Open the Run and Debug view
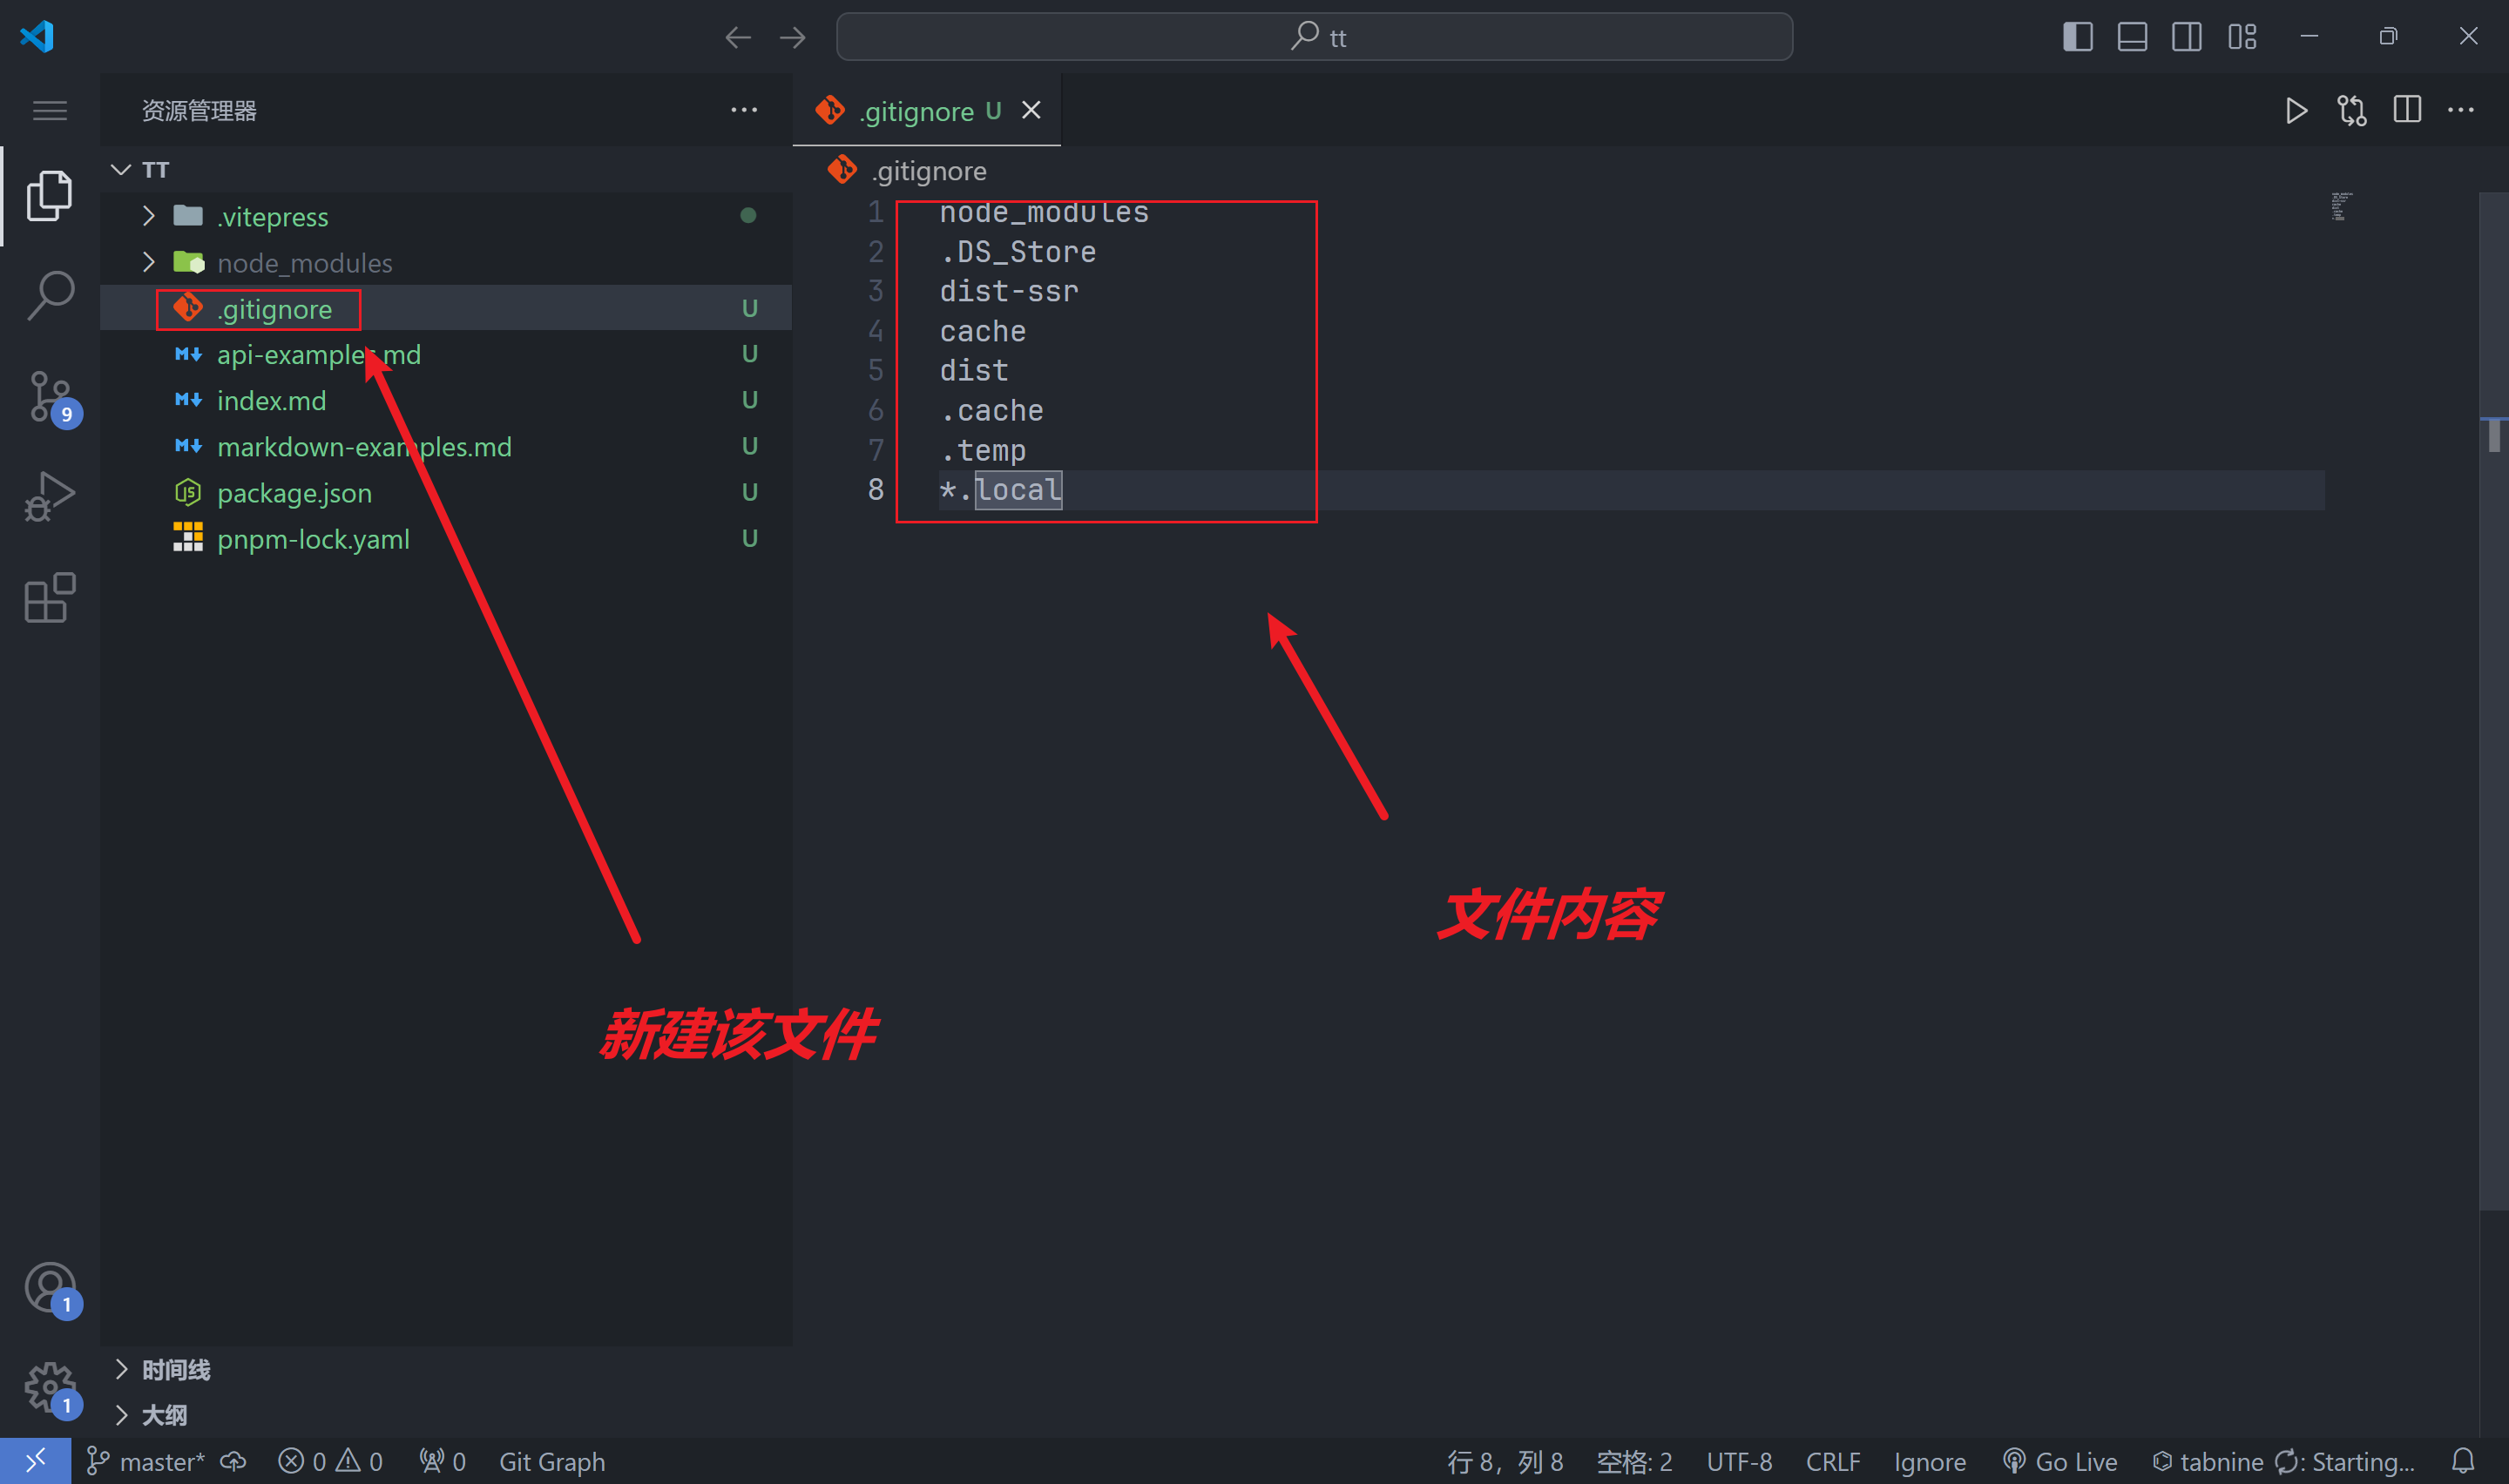The height and width of the screenshot is (1484, 2509). coord(50,496)
